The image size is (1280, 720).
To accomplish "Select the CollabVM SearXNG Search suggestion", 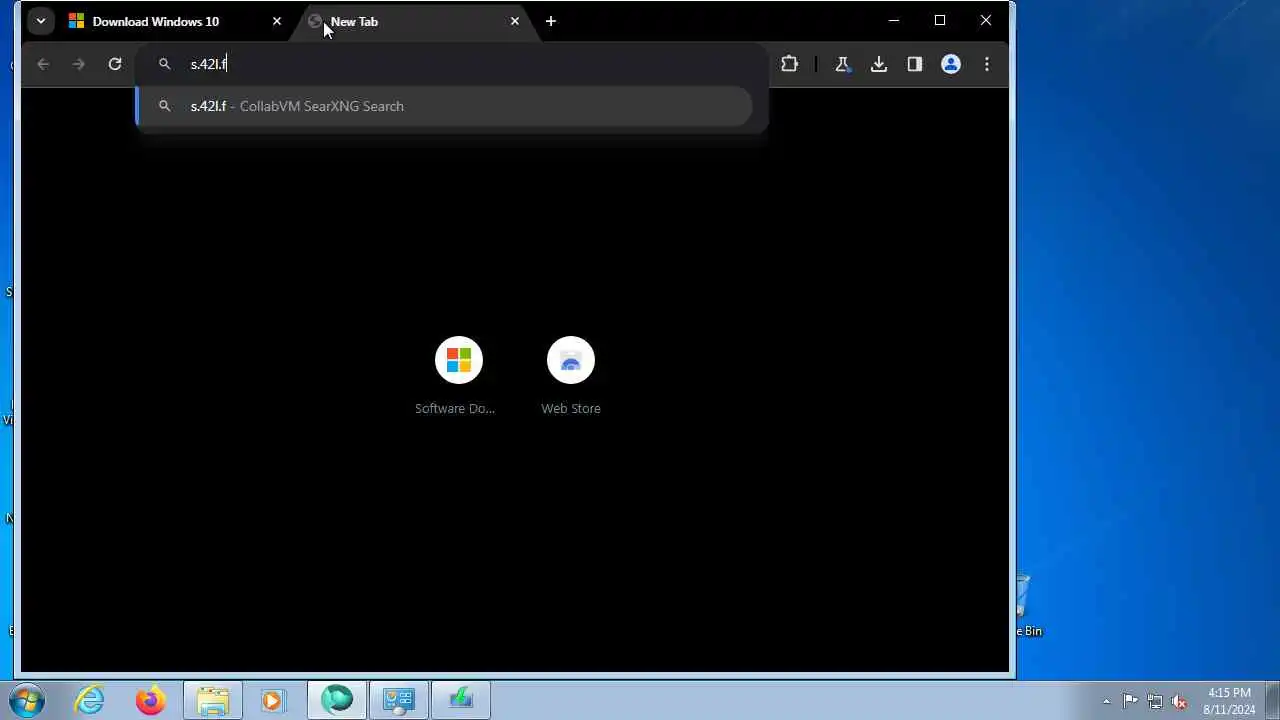I will (445, 106).
